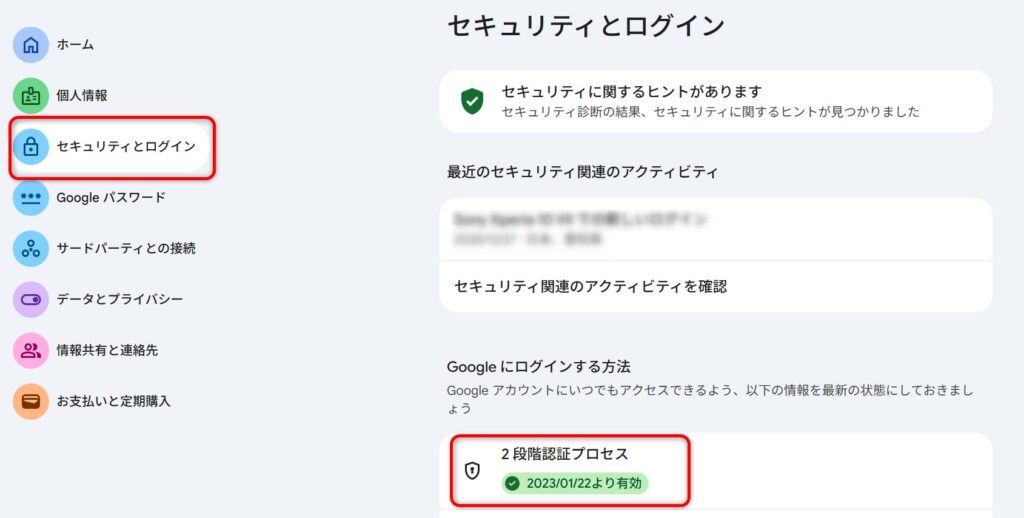Click the 情報共有と連絡先 people icon
This screenshot has height=518, width=1024.
[31, 350]
